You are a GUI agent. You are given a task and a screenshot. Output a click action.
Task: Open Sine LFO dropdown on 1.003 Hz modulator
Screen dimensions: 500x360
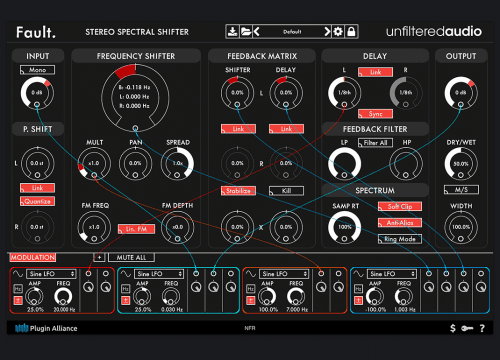(392, 274)
